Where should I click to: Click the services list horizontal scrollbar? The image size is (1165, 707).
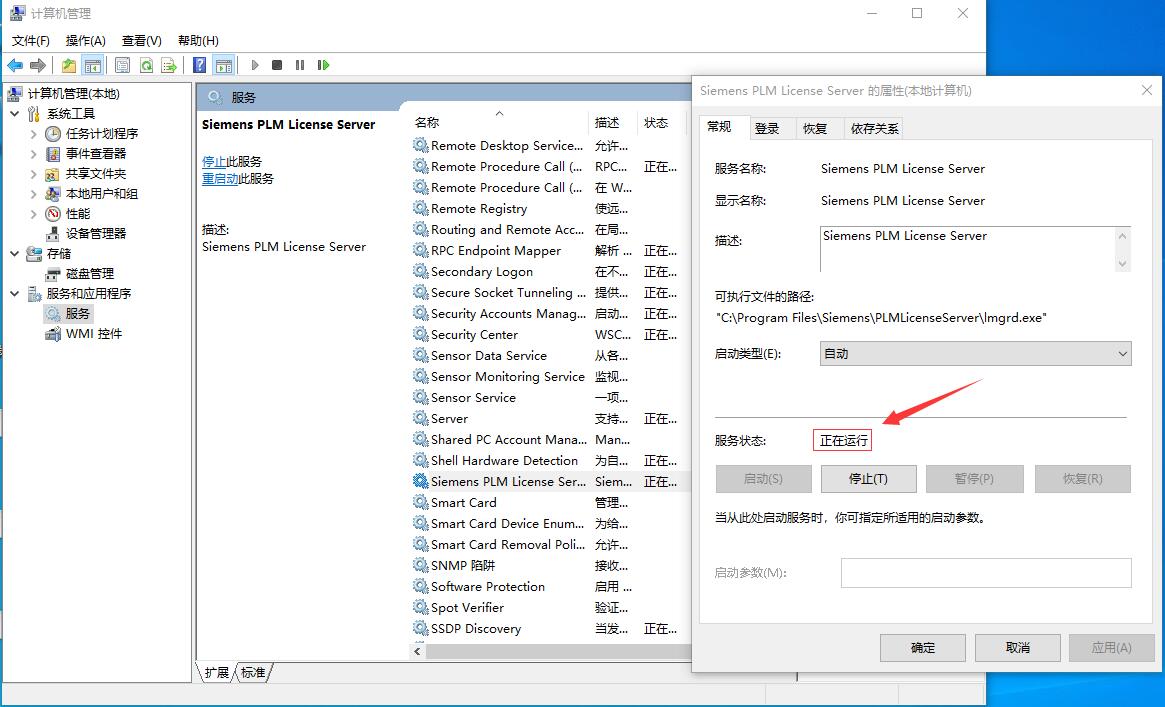click(550, 650)
